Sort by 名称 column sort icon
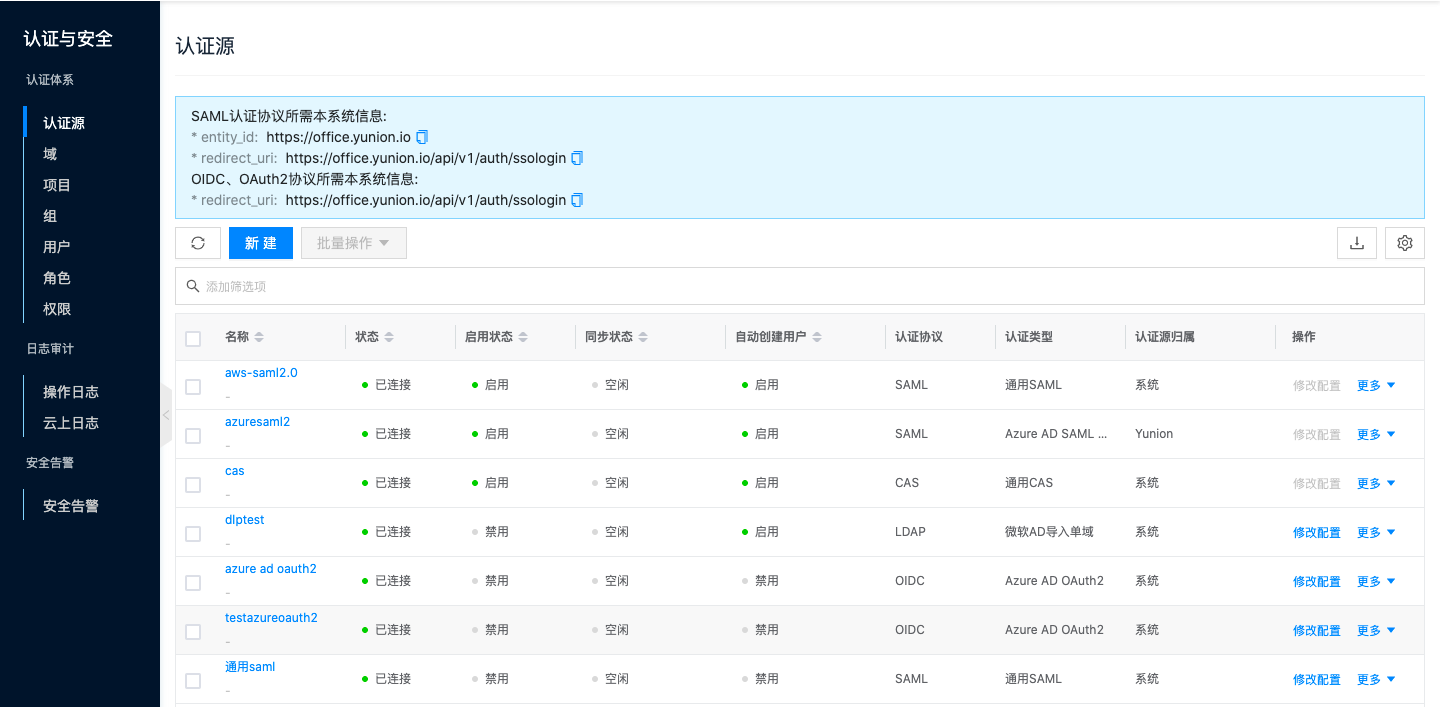Image resolution: width=1440 pixels, height=707 pixels. click(x=260, y=337)
